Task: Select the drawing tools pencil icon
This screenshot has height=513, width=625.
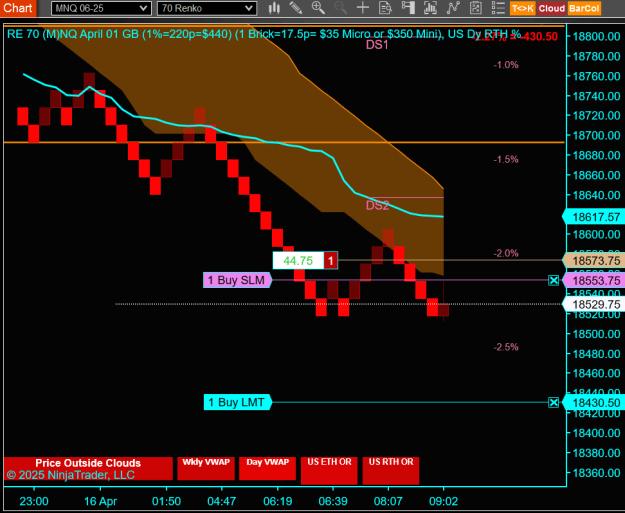Action: point(296,8)
